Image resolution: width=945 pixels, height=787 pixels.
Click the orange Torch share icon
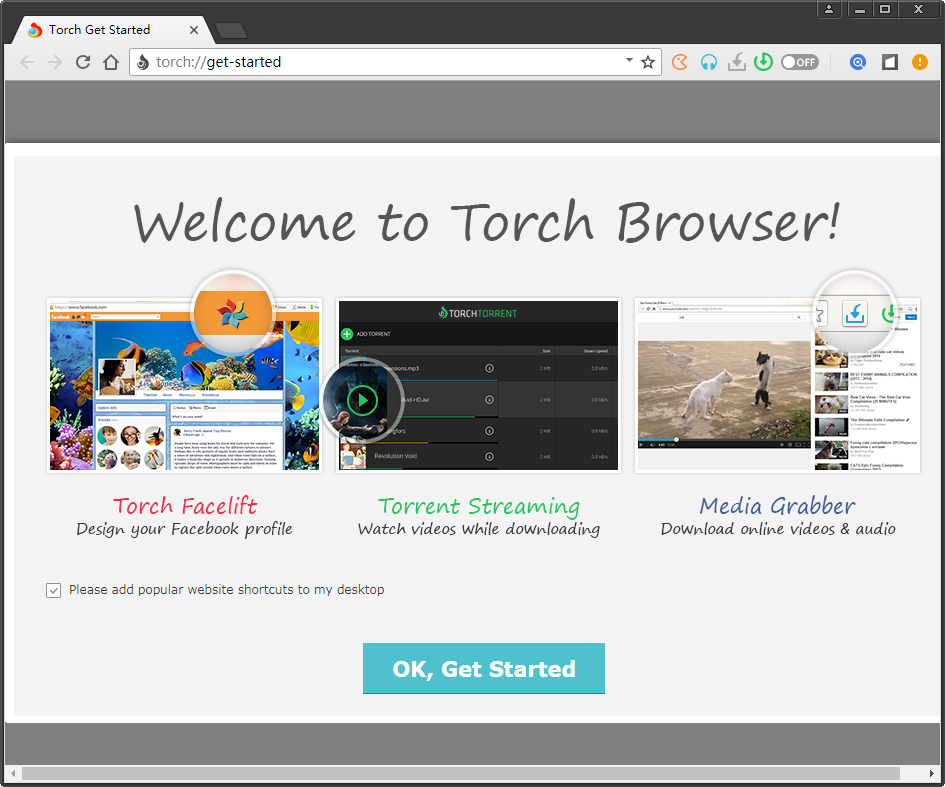pyautogui.click(x=680, y=62)
